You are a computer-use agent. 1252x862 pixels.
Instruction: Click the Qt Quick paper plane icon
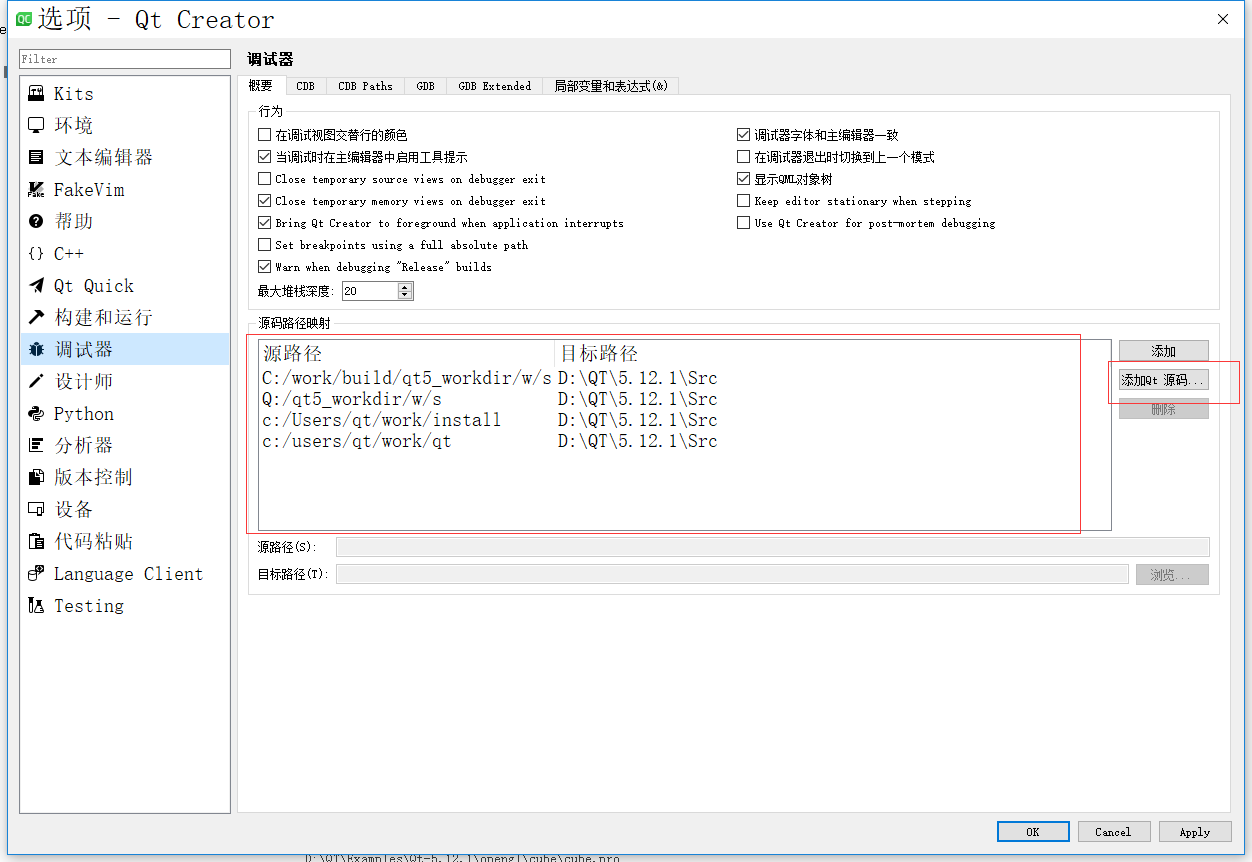[x=36, y=285]
